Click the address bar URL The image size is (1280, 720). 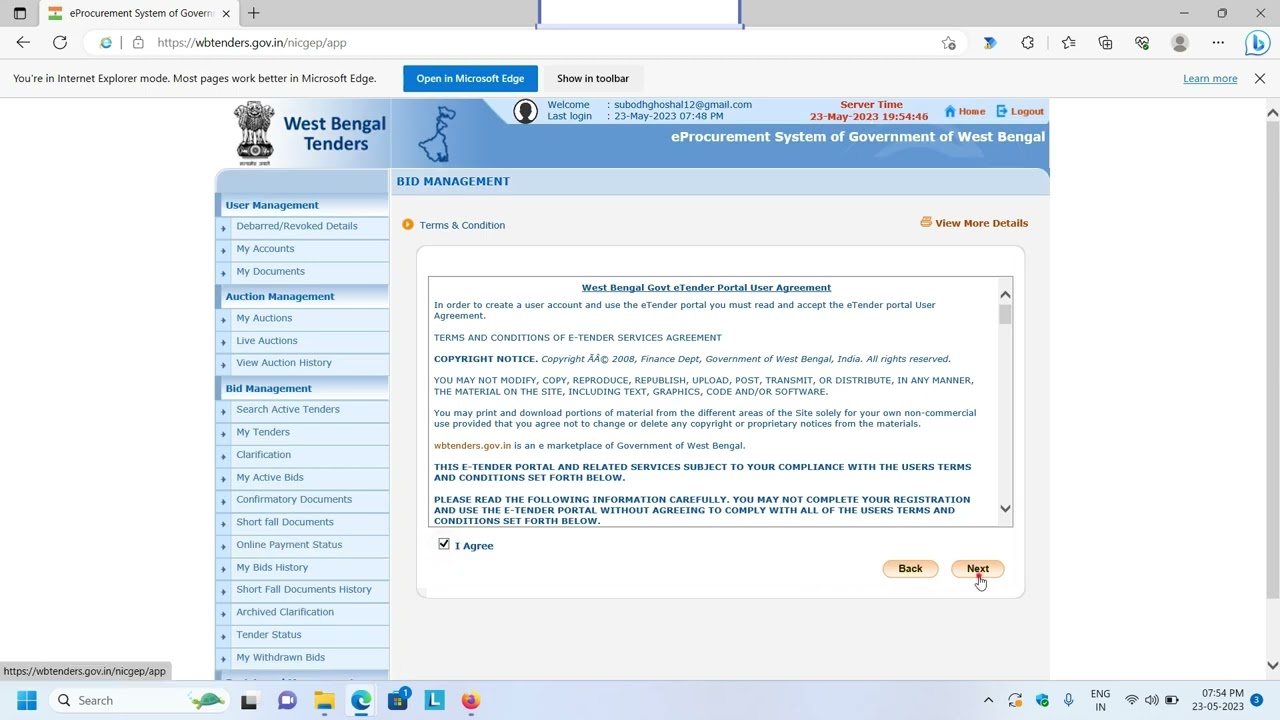(x=252, y=43)
